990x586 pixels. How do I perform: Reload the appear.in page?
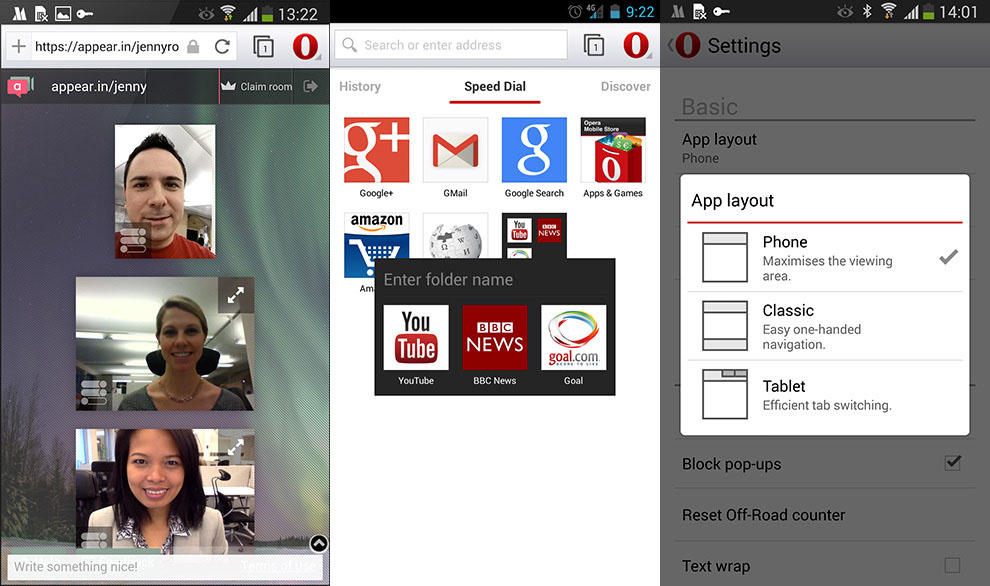pyautogui.click(x=222, y=46)
